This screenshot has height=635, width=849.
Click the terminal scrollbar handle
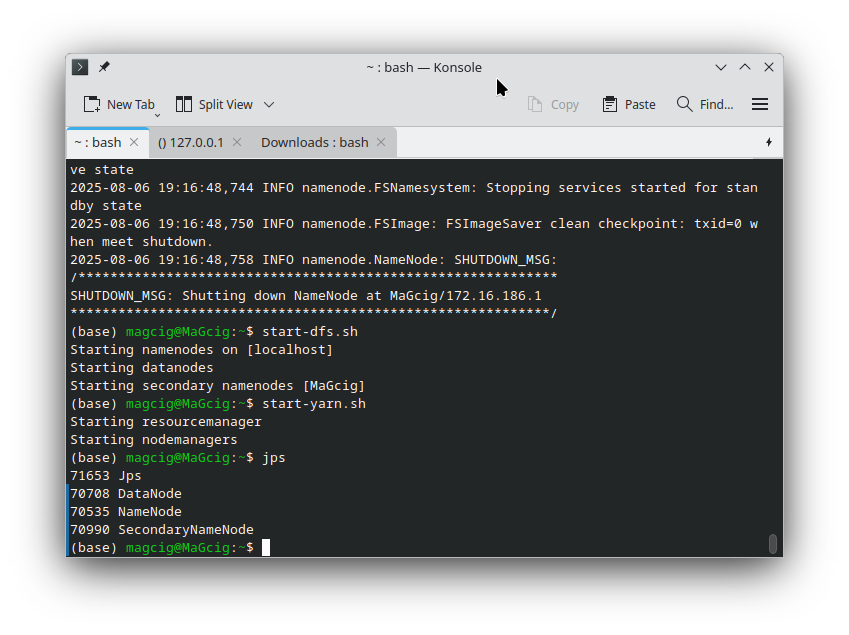pyautogui.click(x=773, y=544)
